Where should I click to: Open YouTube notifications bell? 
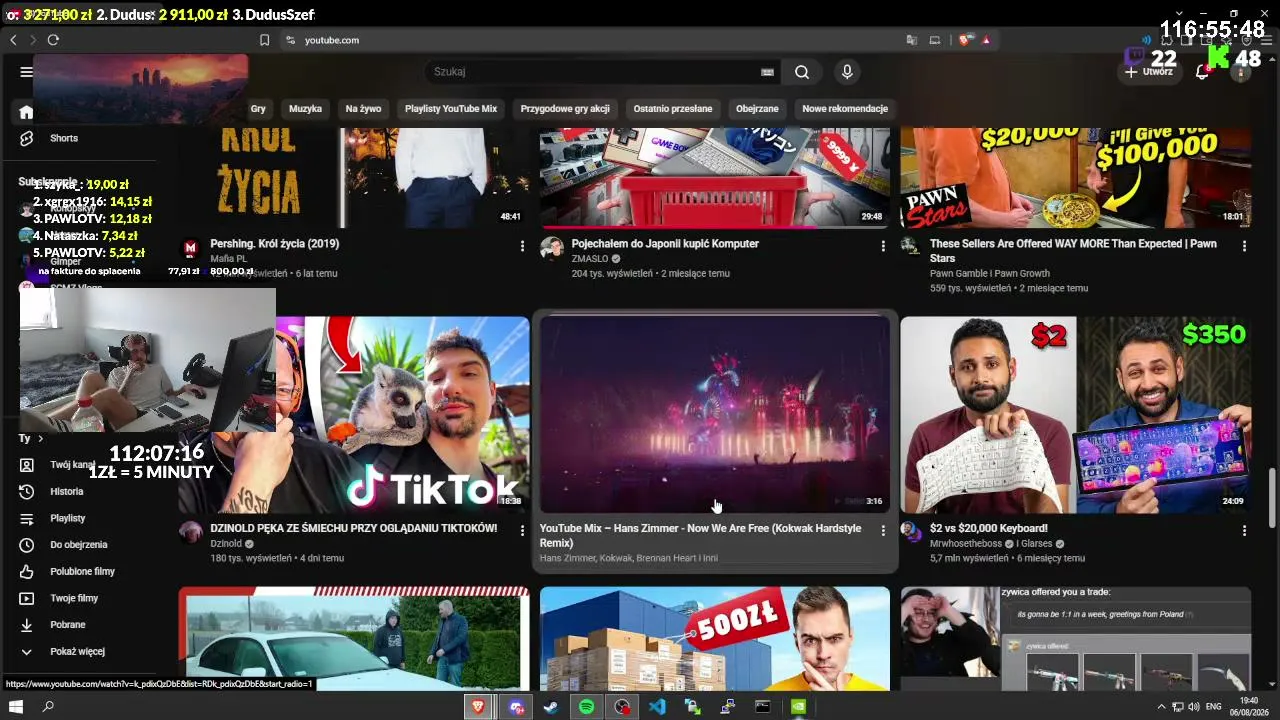click(1202, 72)
